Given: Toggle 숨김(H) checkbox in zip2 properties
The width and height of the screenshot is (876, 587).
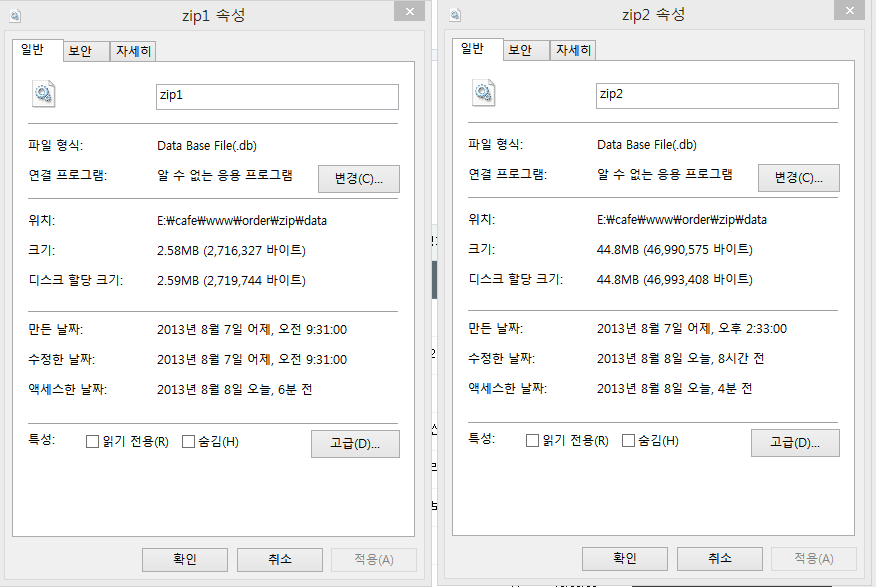Looking at the screenshot, I should [x=628, y=441].
